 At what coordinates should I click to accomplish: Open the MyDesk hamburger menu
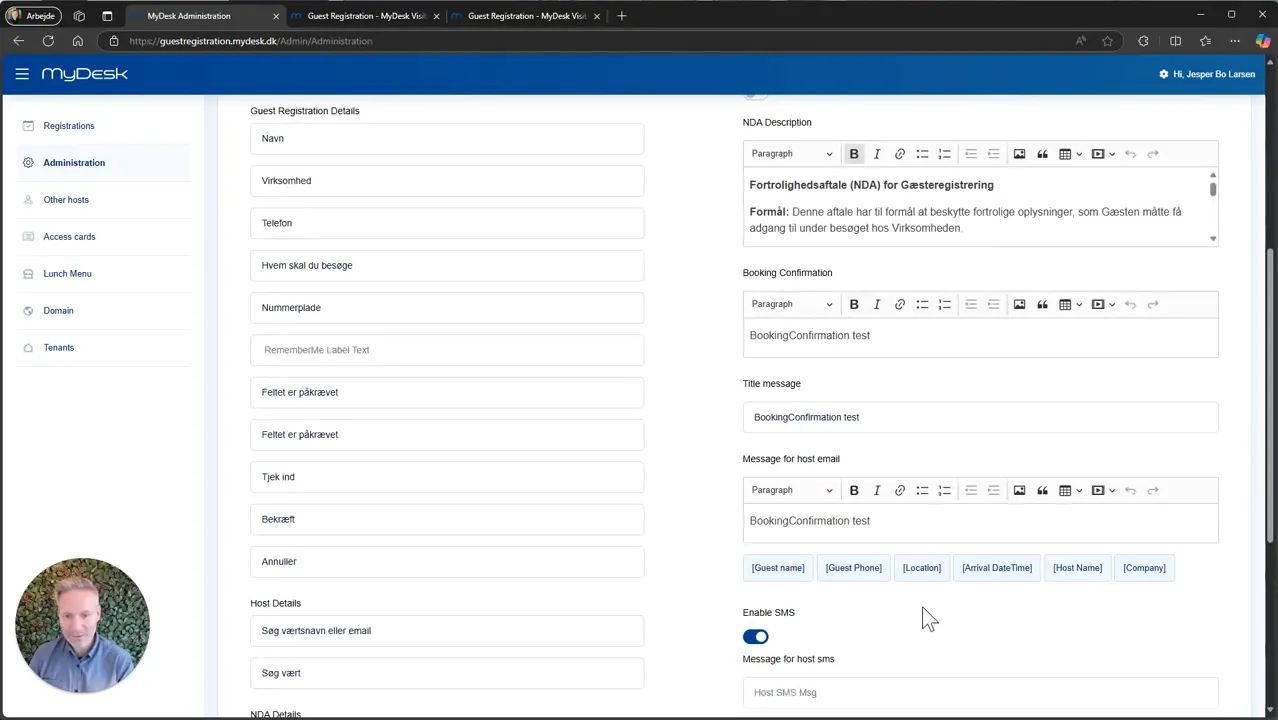click(x=22, y=74)
